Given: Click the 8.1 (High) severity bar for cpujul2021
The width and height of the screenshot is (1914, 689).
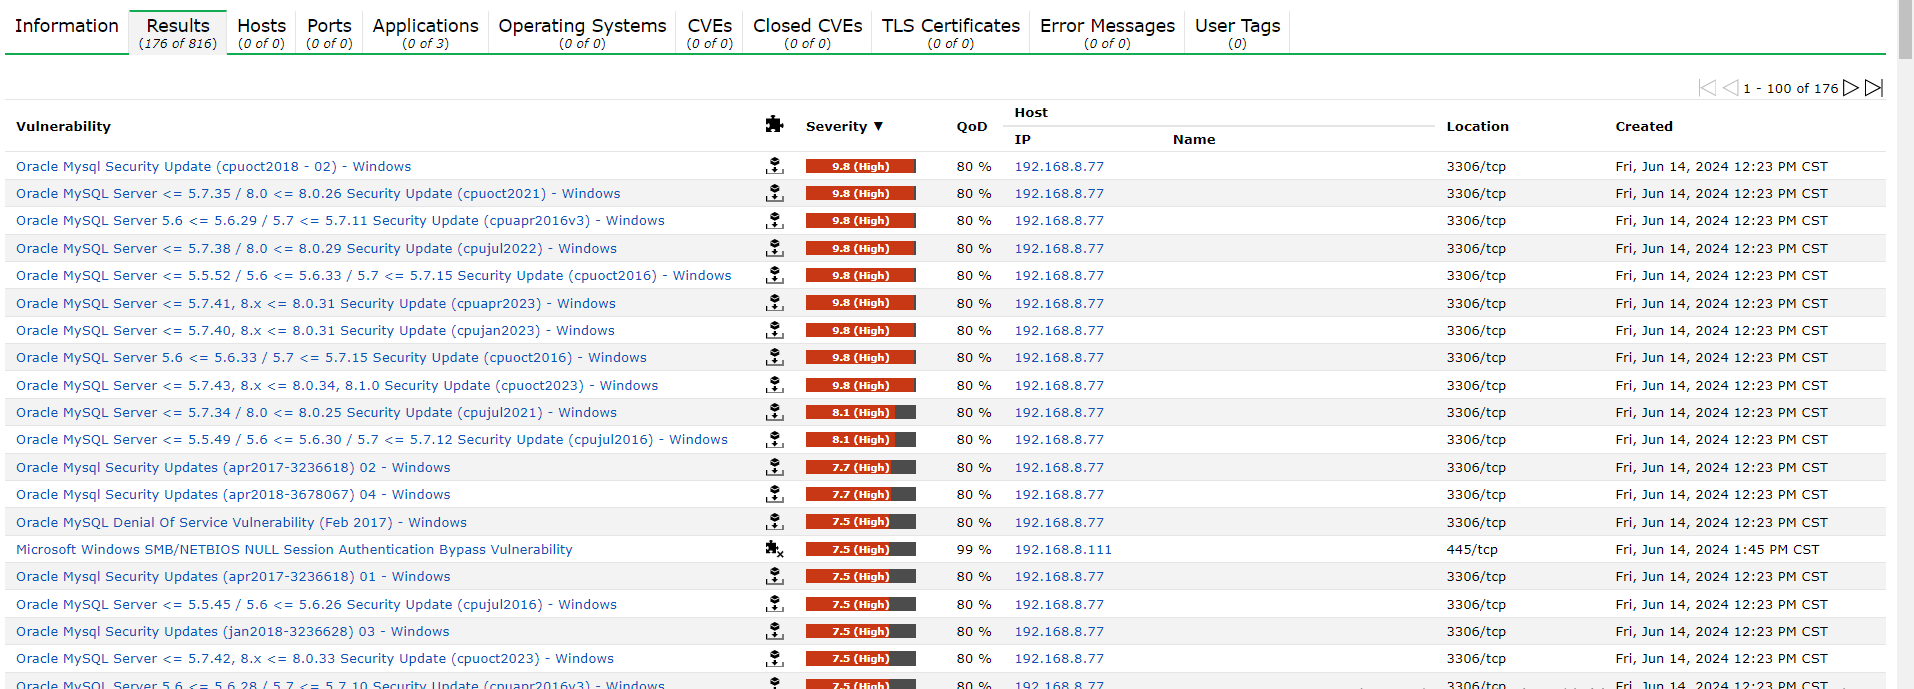Looking at the screenshot, I should (x=860, y=412).
